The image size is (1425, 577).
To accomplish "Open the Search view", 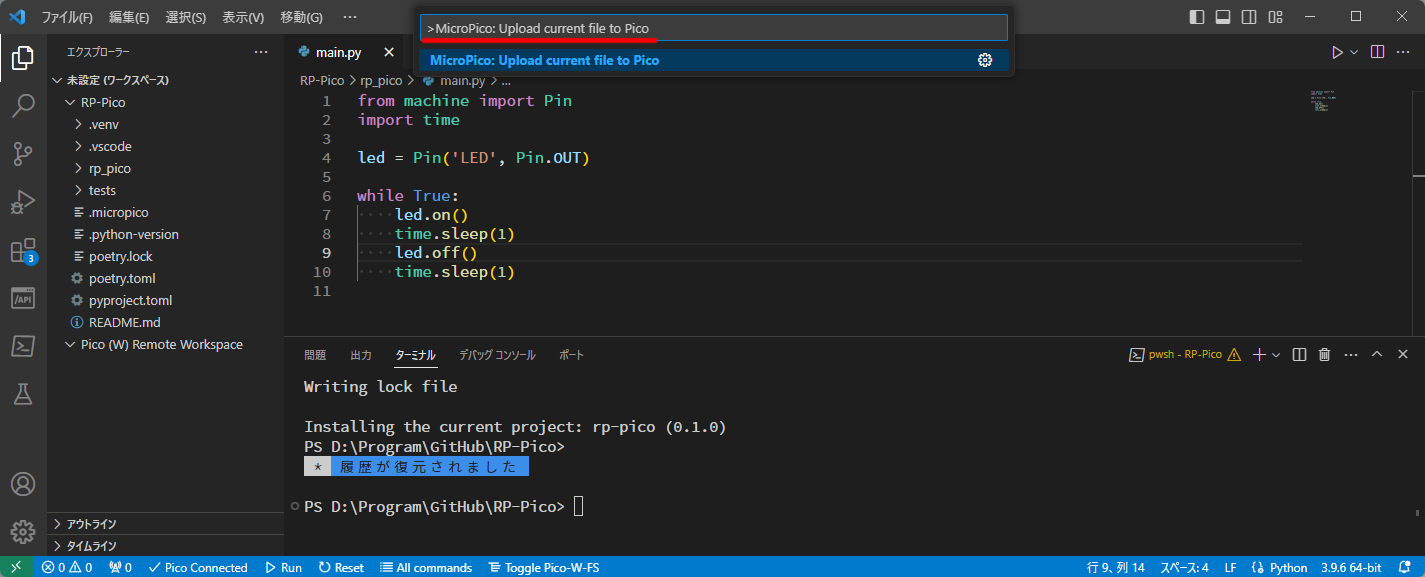I will (23, 105).
